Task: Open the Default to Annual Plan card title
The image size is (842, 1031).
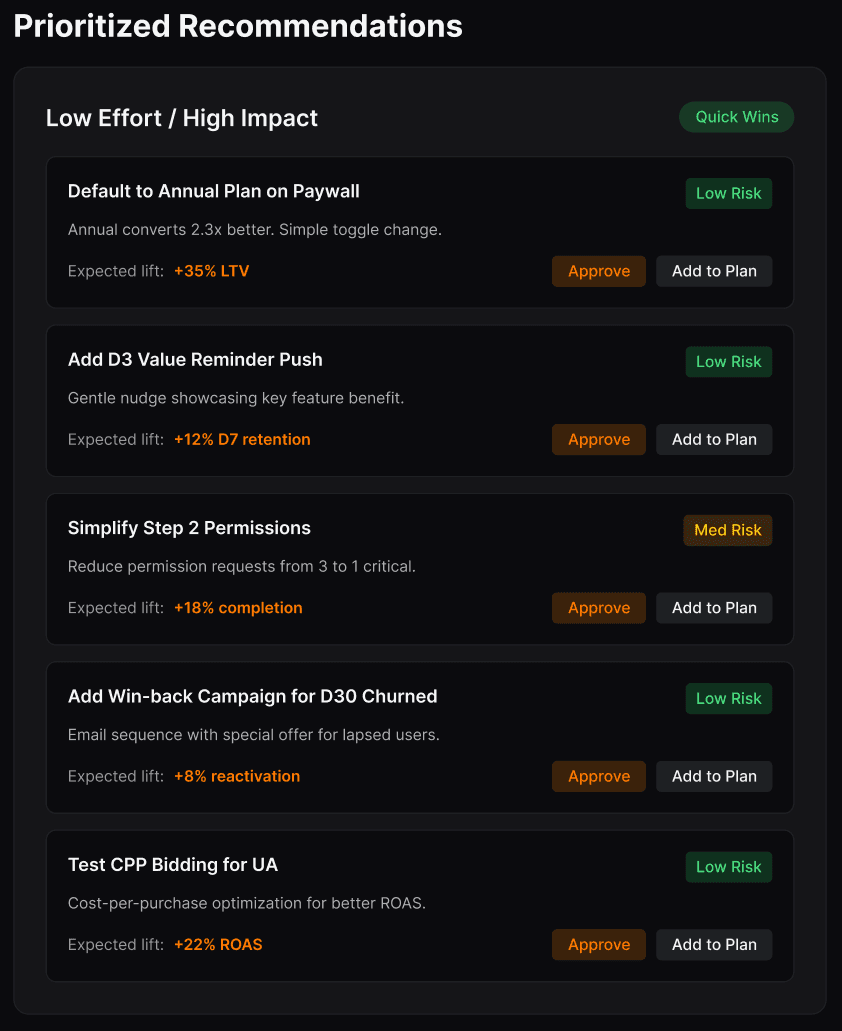Action: (x=213, y=191)
